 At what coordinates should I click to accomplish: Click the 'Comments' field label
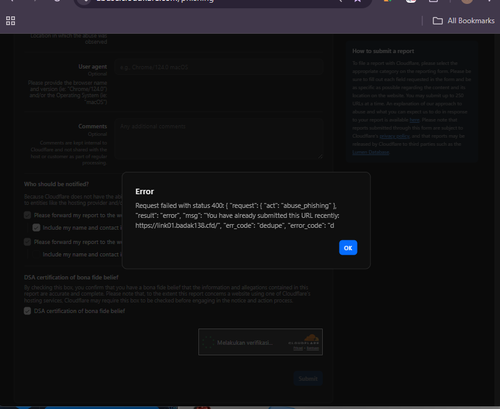pyautogui.click(x=93, y=126)
